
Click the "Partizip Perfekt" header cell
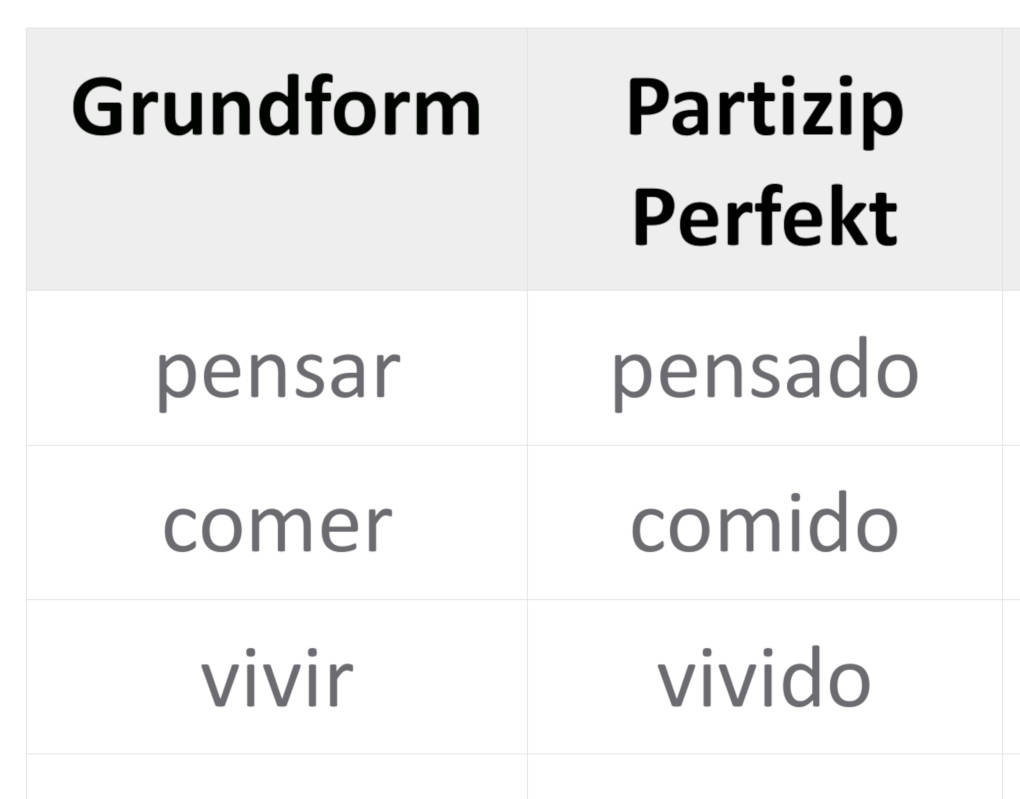tap(765, 160)
